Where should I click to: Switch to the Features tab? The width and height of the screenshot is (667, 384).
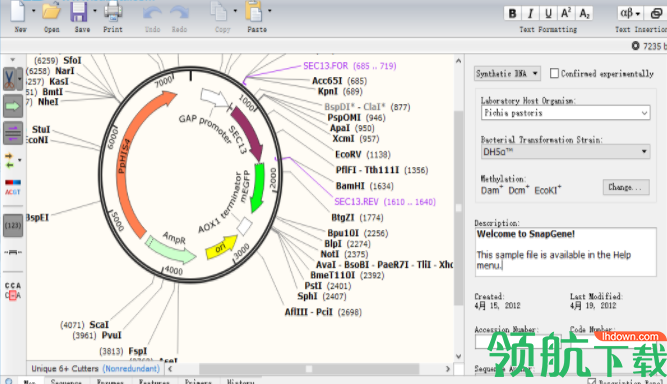[154, 381]
